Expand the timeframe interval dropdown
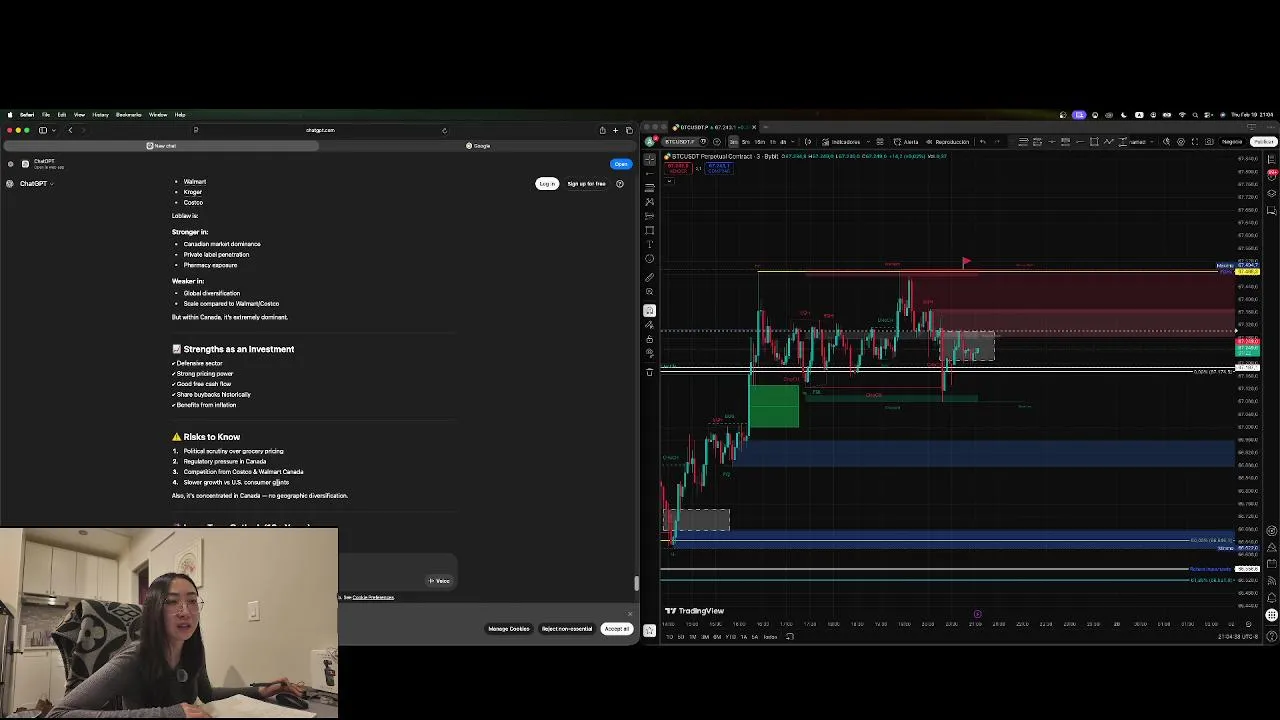The image size is (1280, 720). pyautogui.click(x=793, y=142)
